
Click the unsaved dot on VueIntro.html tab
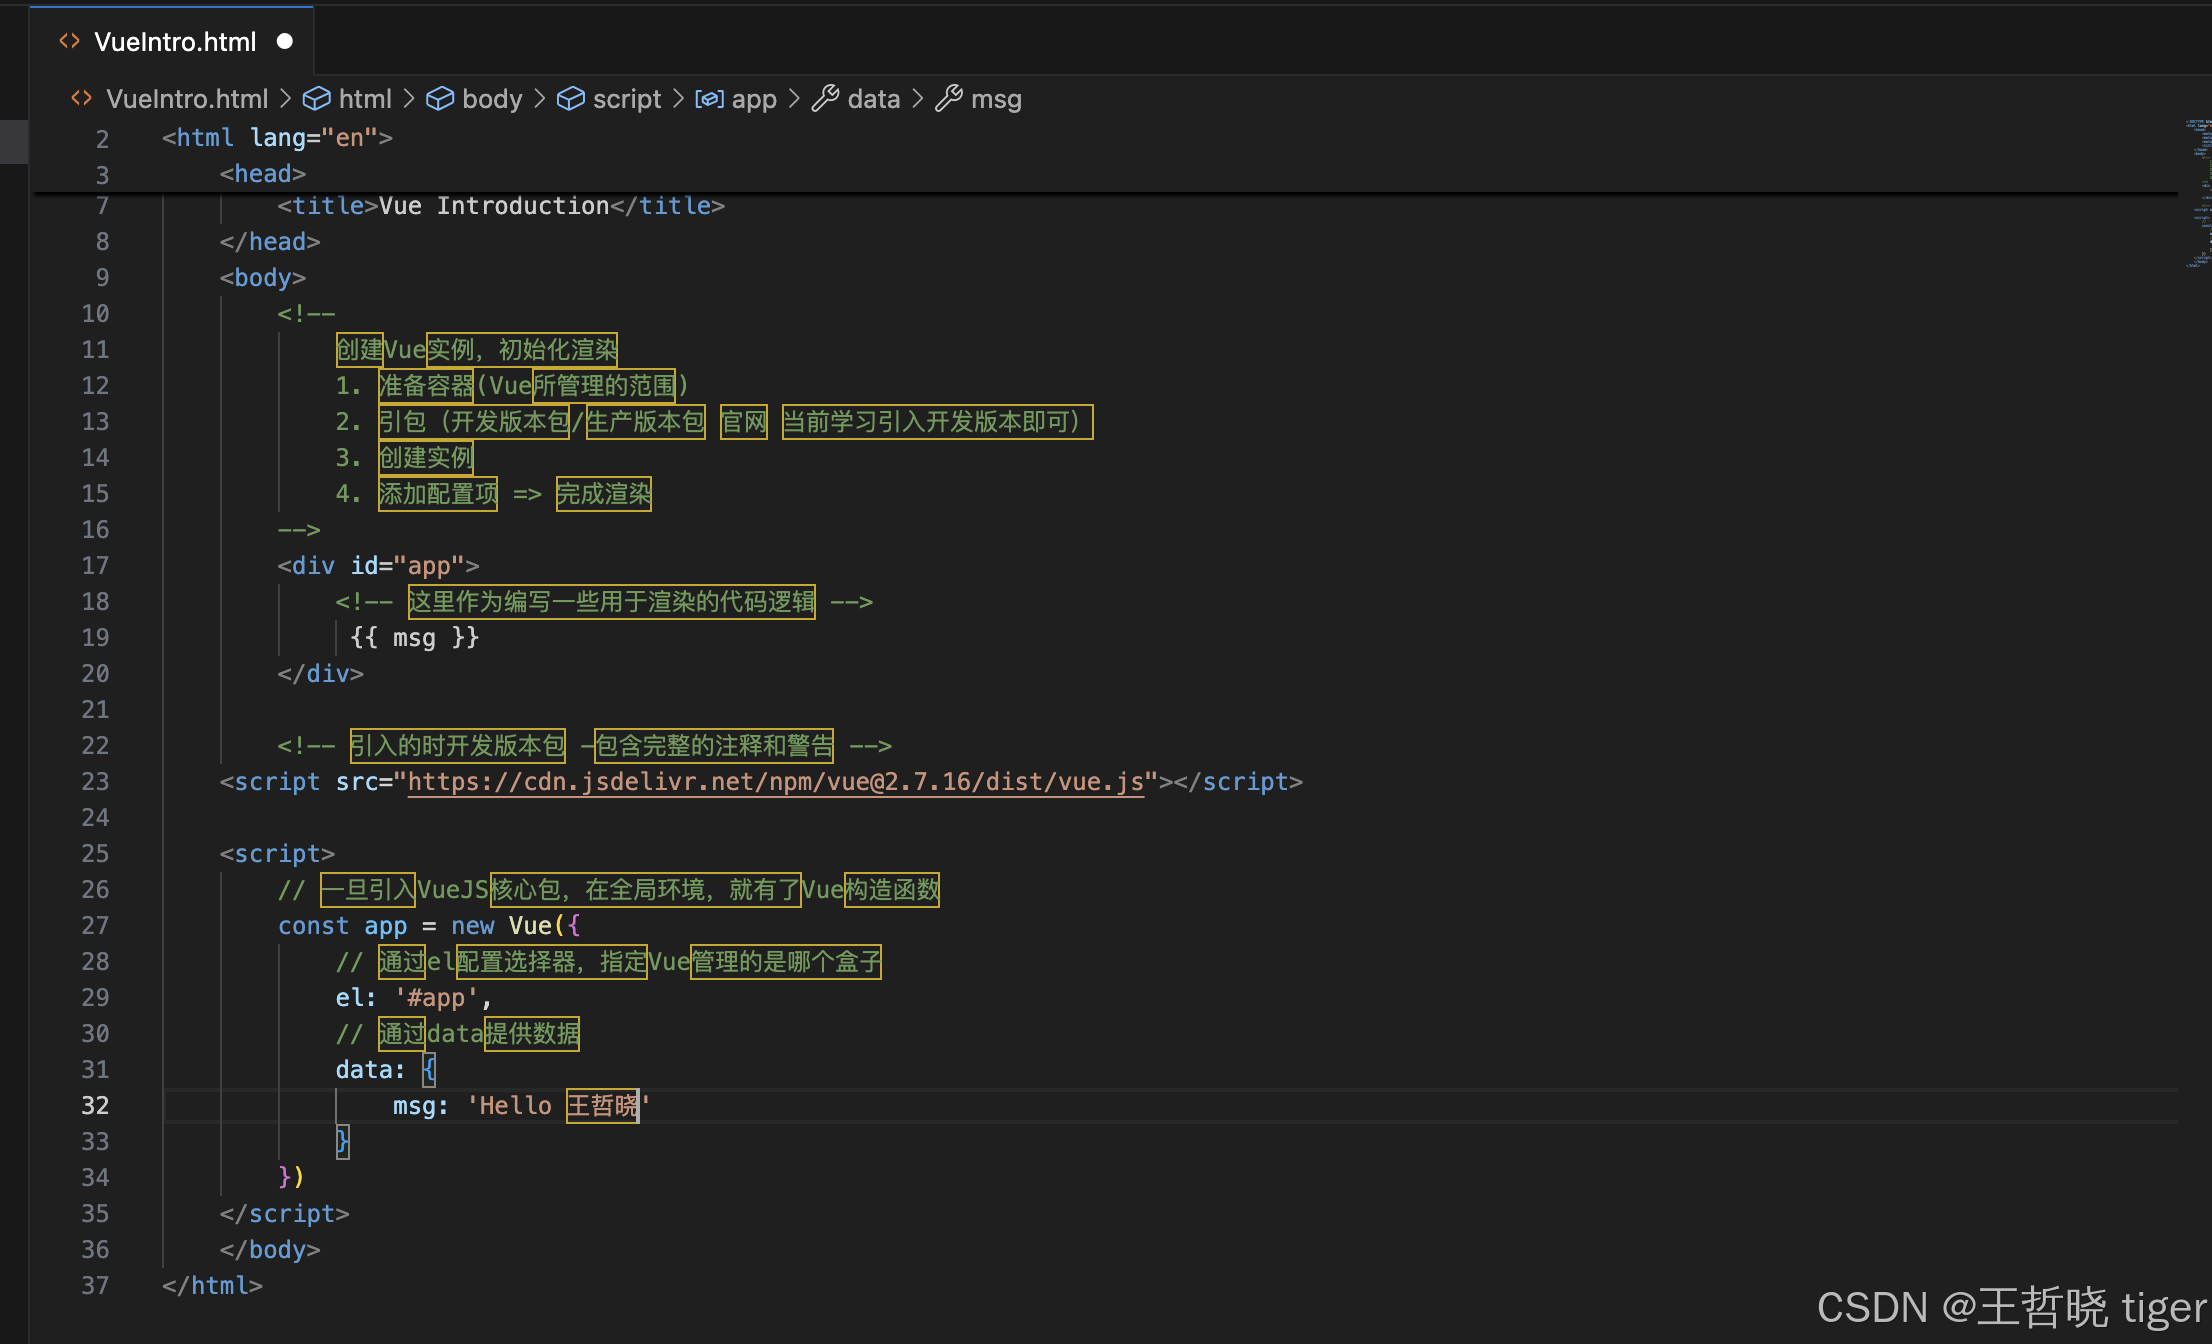285,41
